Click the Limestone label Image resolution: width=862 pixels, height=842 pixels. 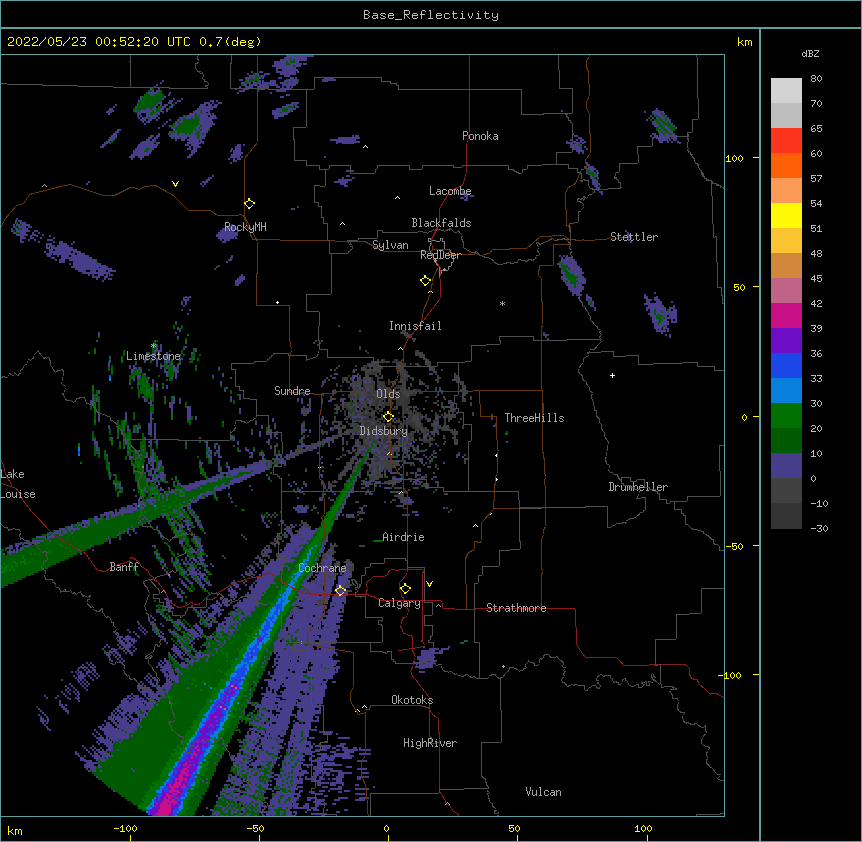(153, 356)
